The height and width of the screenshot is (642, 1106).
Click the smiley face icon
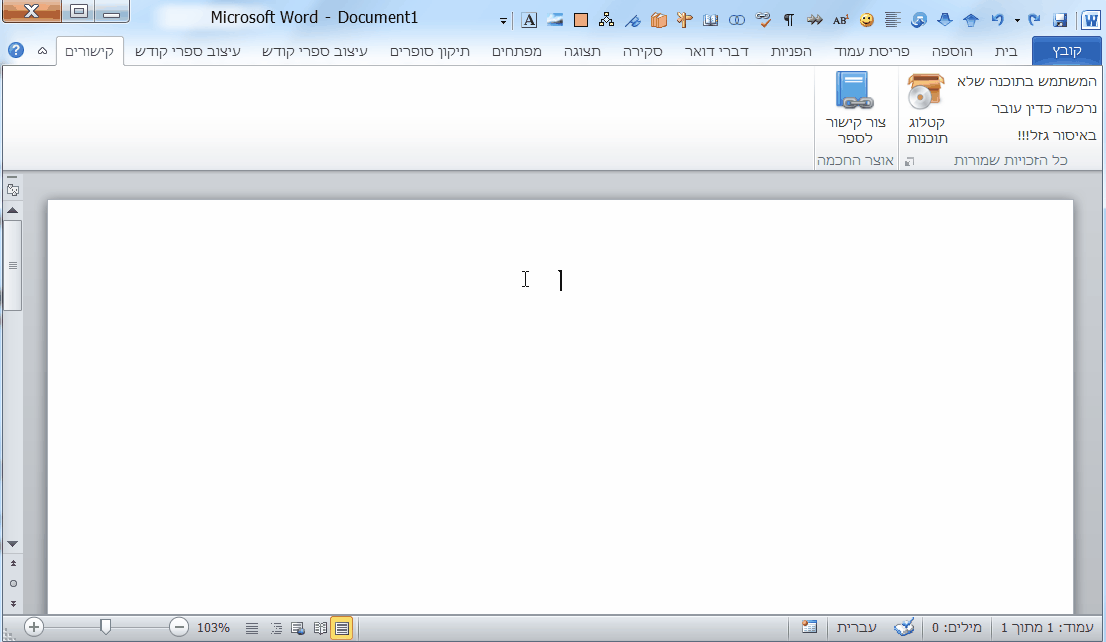point(867,20)
